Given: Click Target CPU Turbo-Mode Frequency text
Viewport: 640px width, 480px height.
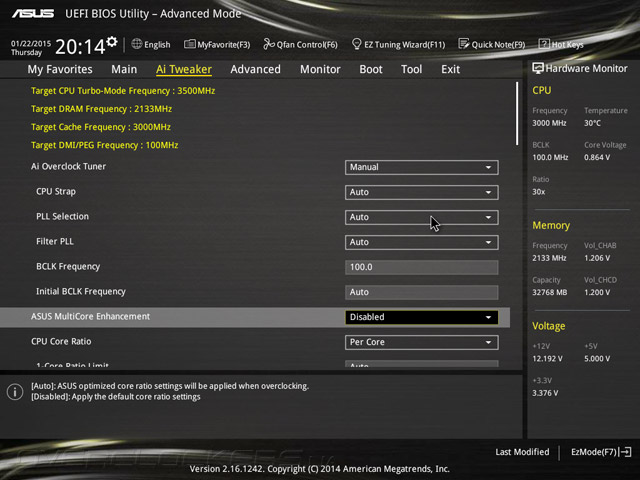Looking at the screenshot, I should coord(123,91).
